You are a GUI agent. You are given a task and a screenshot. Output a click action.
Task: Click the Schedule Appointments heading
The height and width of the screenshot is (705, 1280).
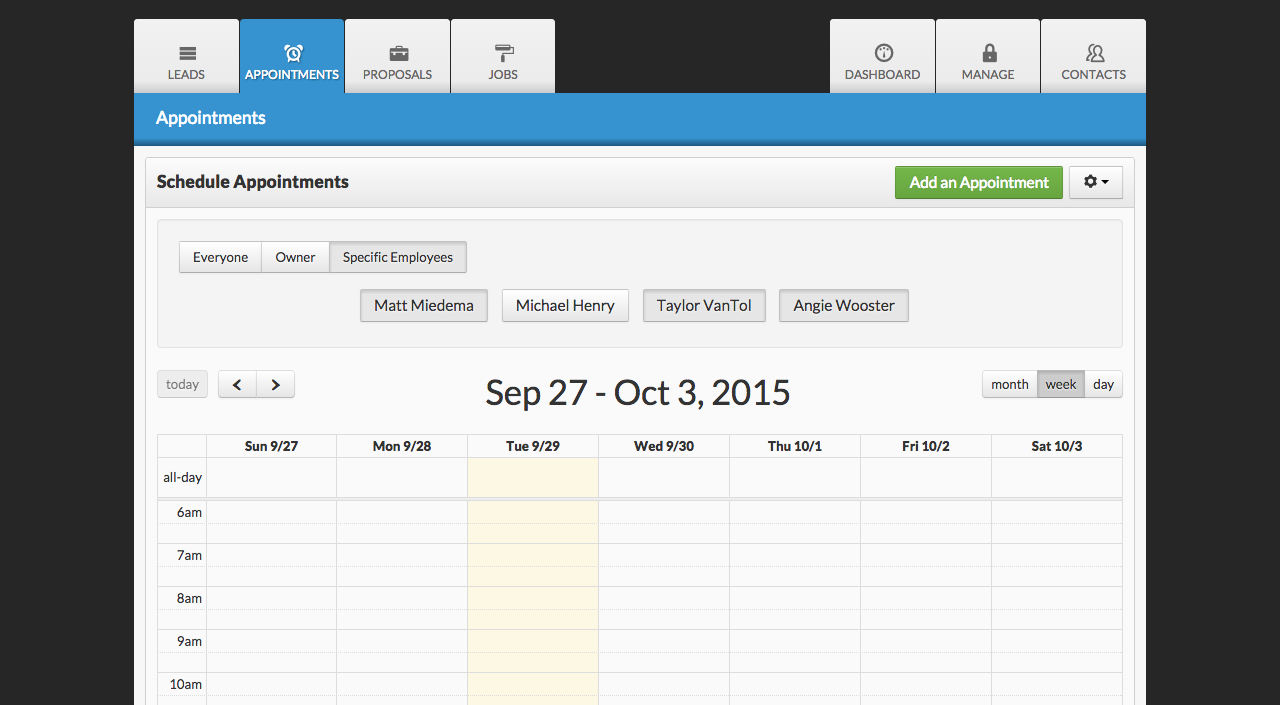tap(253, 182)
